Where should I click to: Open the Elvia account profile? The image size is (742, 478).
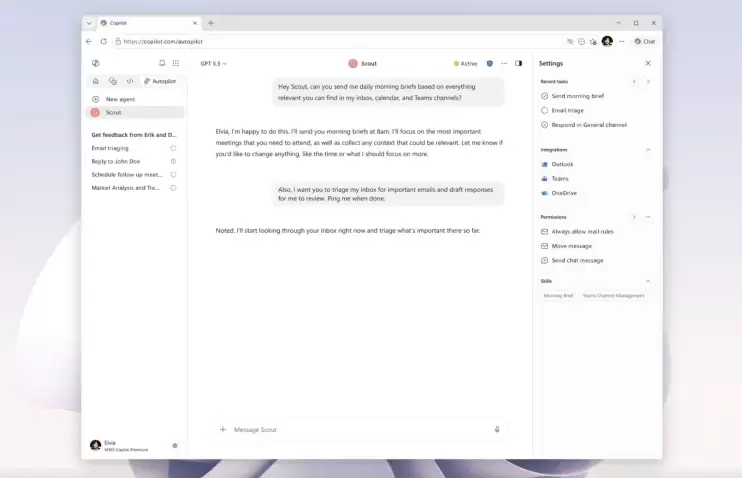pyautogui.click(x=119, y=445)
